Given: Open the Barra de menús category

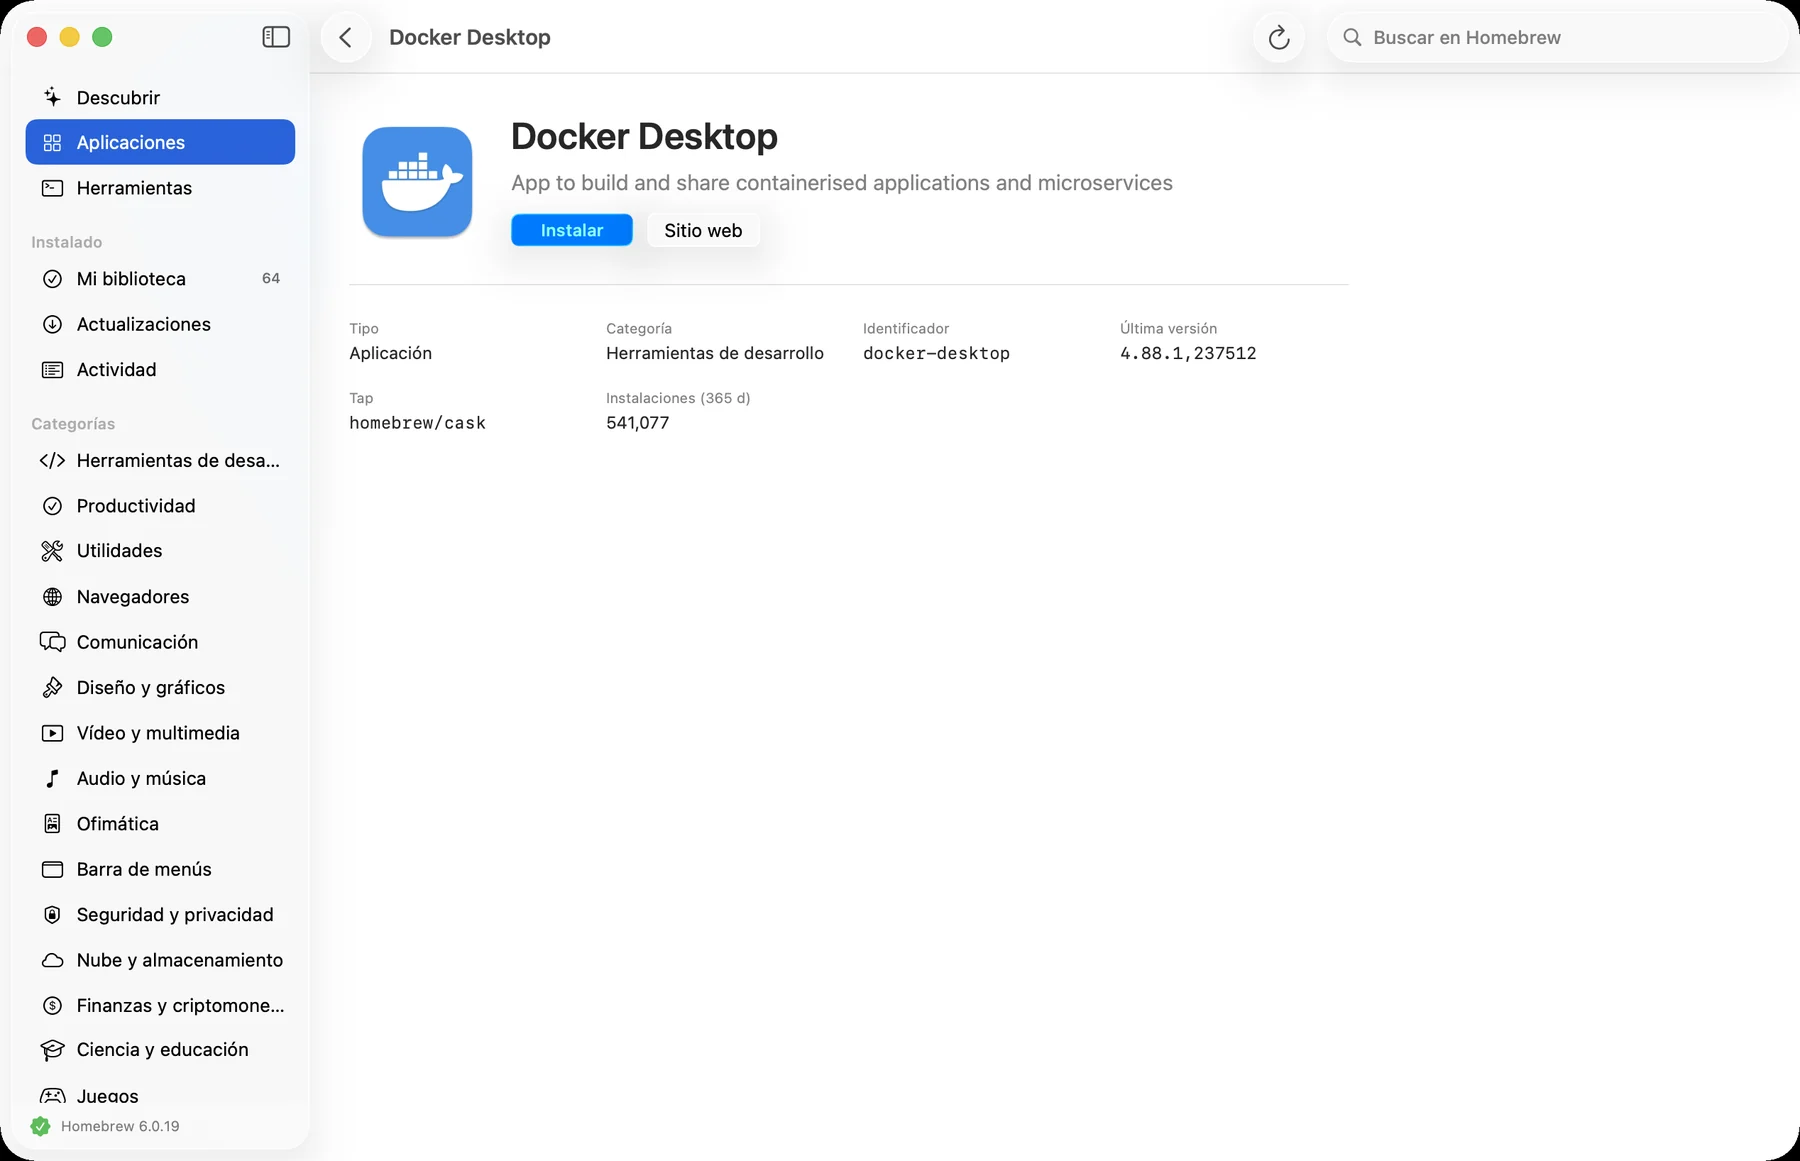Looking at the screenshot, I should coord(160,869).
